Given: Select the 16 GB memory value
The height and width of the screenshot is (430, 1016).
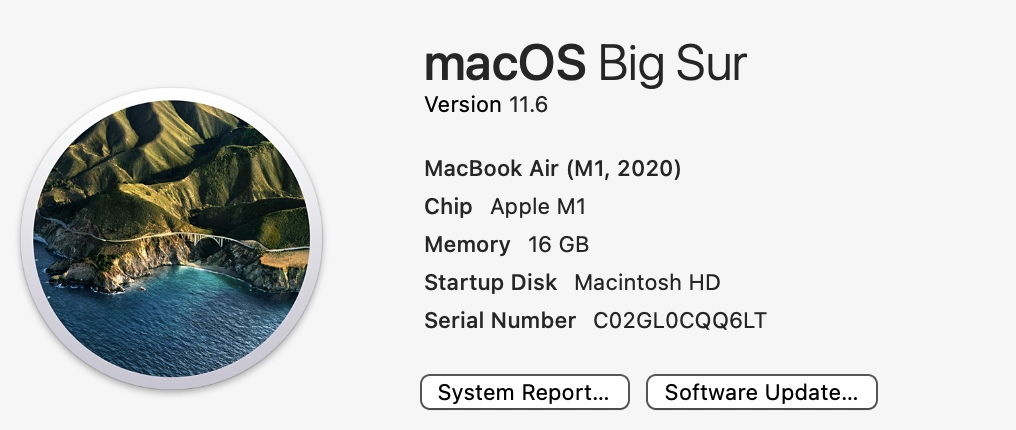Looking at the screenshot, I should pos(558,245).
